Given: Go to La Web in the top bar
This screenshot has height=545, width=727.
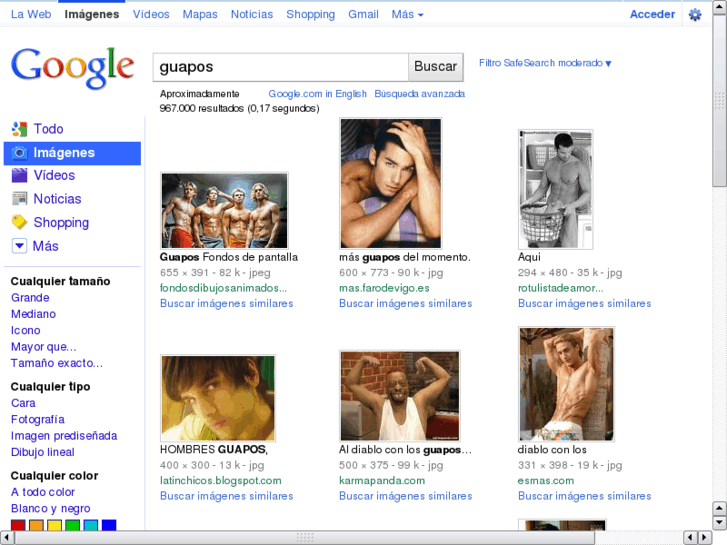Looking at the screenshot, I should [31, 14].
